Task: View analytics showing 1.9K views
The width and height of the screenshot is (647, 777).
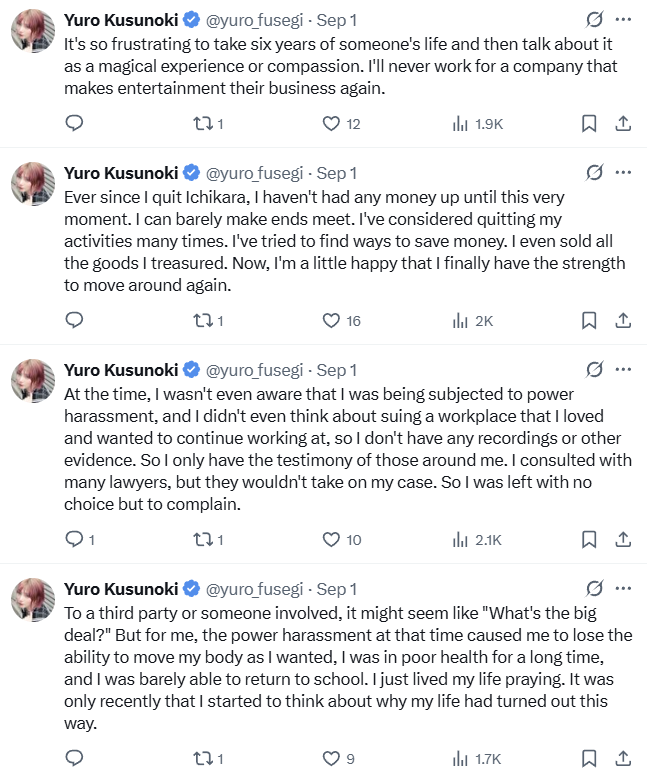Action: click(477, 124)
